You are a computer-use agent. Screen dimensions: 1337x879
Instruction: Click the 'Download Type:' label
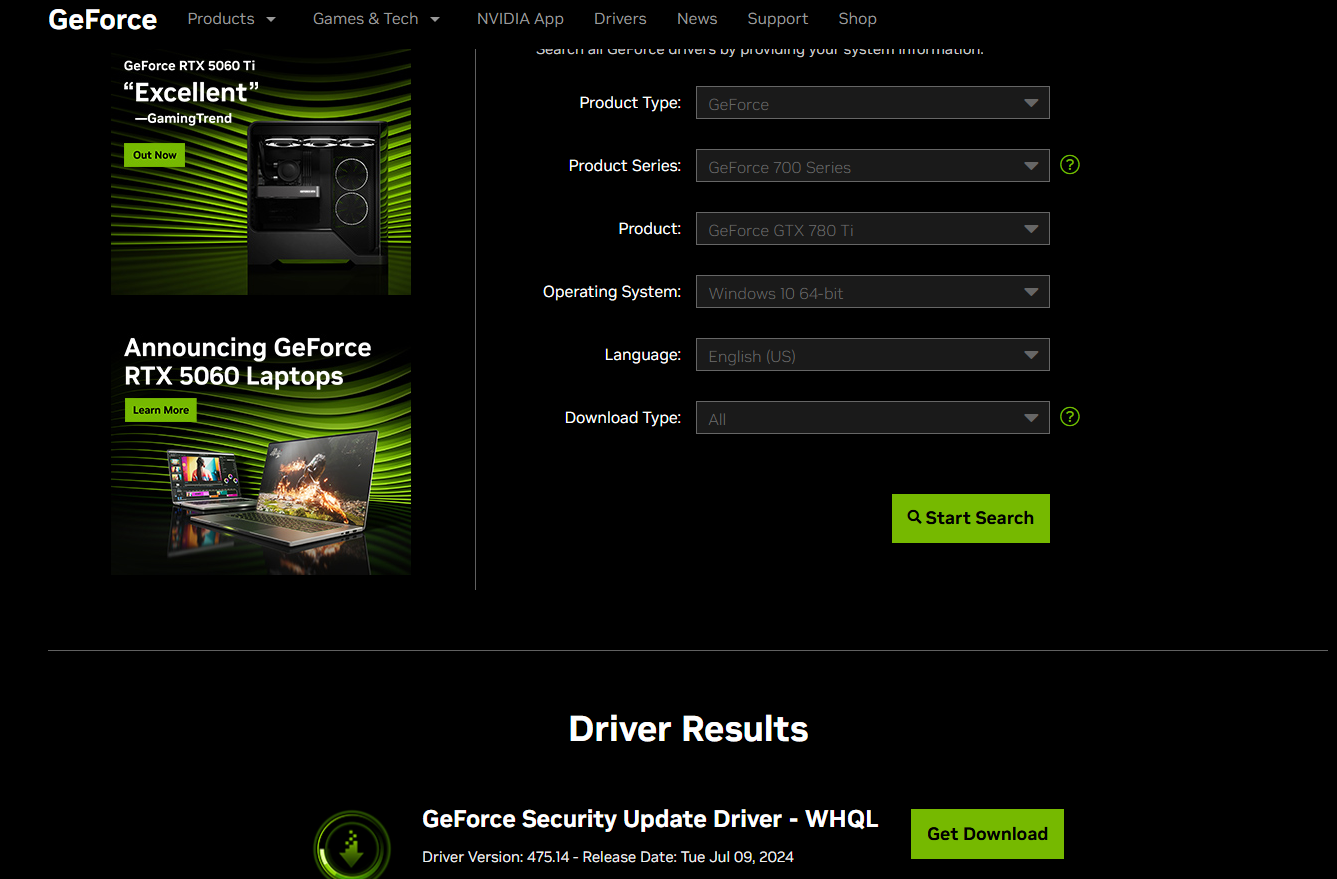click(x=623, y=418)
